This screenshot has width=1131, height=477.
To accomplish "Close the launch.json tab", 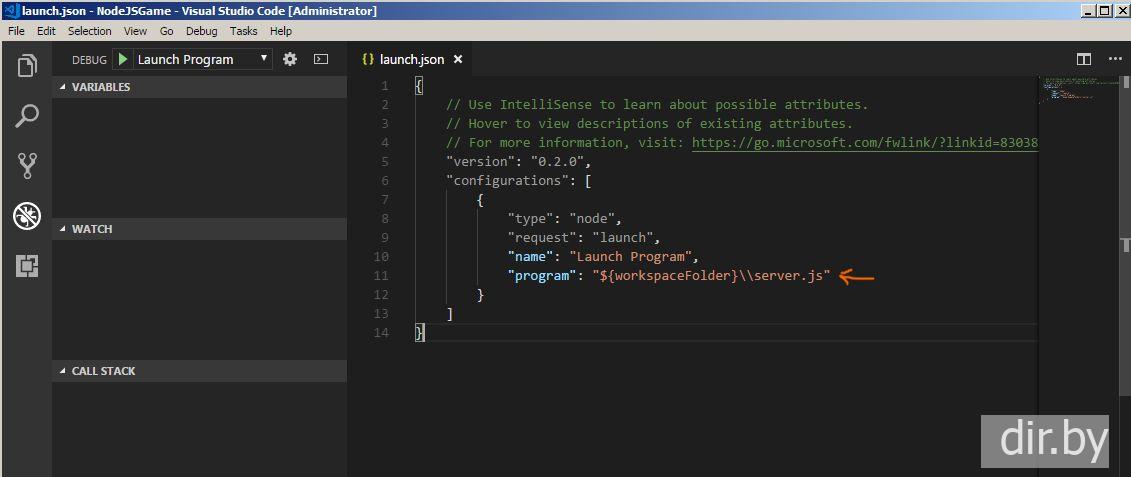I will 458,59.
